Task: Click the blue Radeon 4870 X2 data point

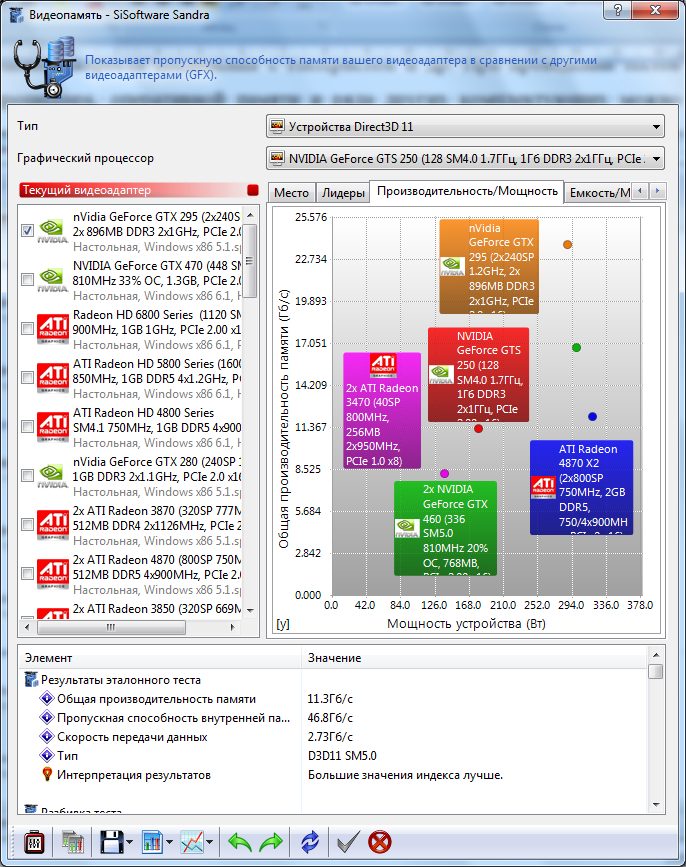Action: pos(592,416)
